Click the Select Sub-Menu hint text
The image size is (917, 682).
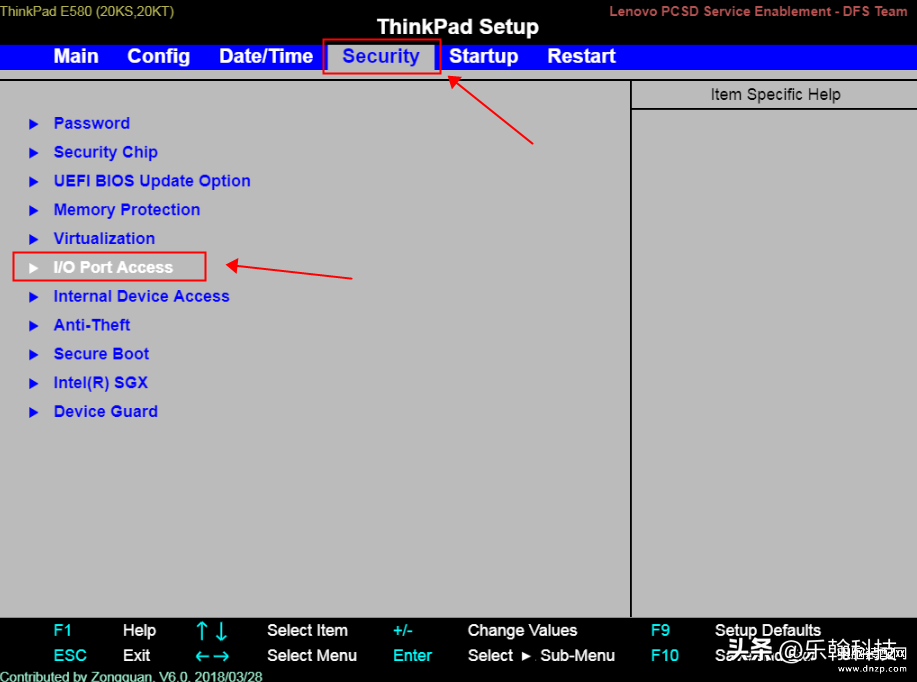tap(541, 655)
